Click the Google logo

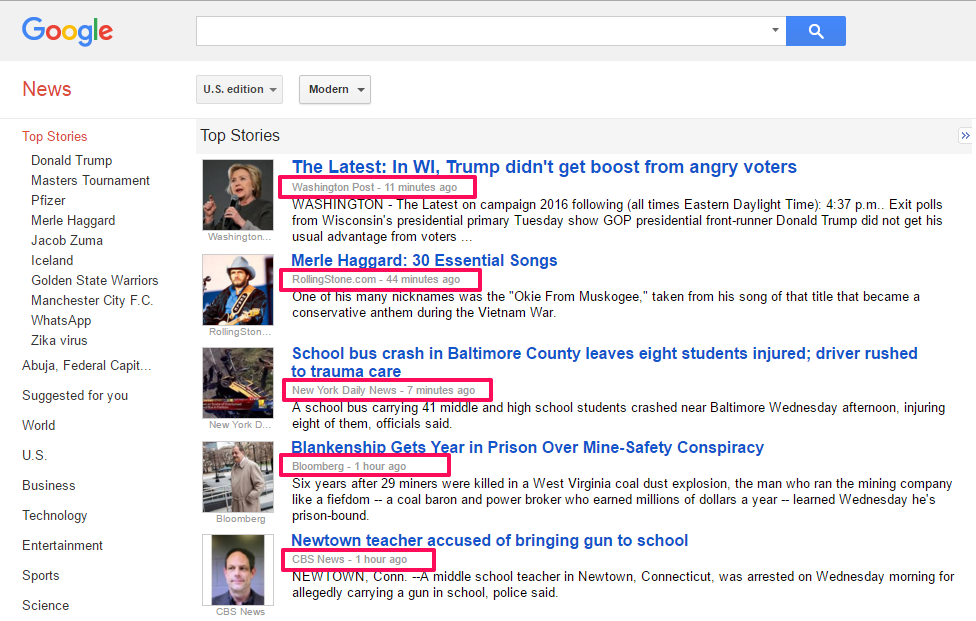(x=67, y=31)
